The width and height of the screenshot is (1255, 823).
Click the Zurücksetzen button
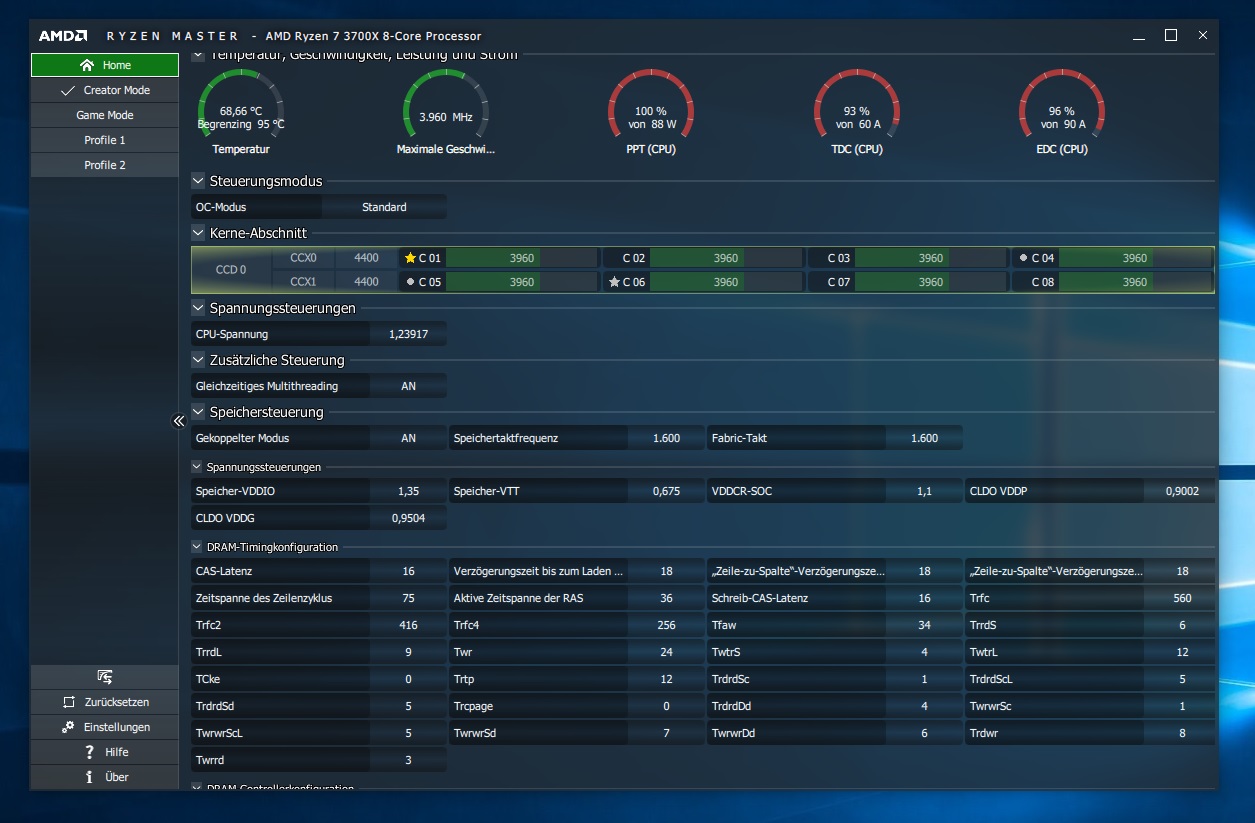click(x=105, y=702)
